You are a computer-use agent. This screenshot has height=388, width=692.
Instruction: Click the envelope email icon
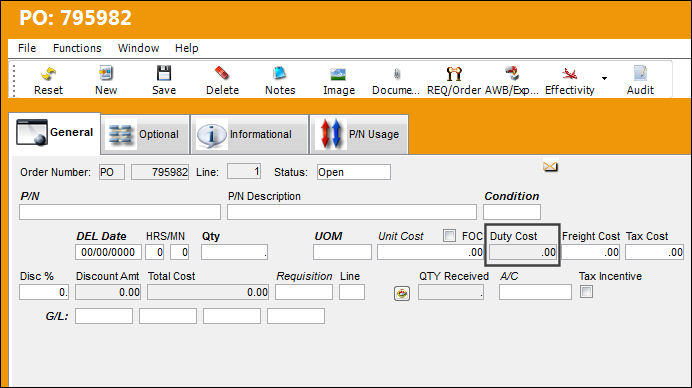550,166
